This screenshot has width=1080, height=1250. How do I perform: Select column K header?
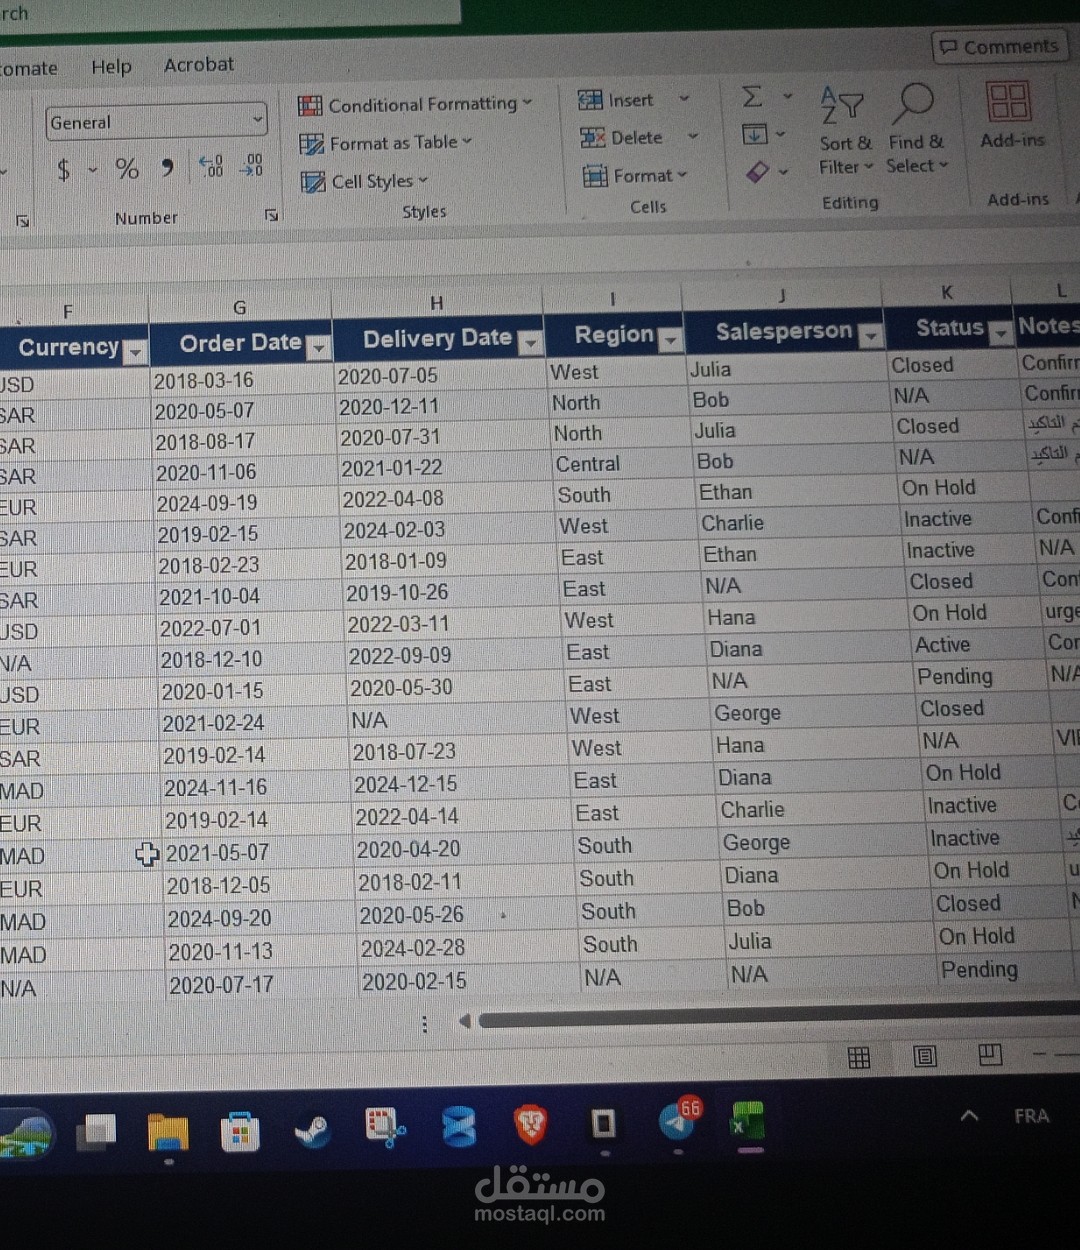tap(947, 293)
